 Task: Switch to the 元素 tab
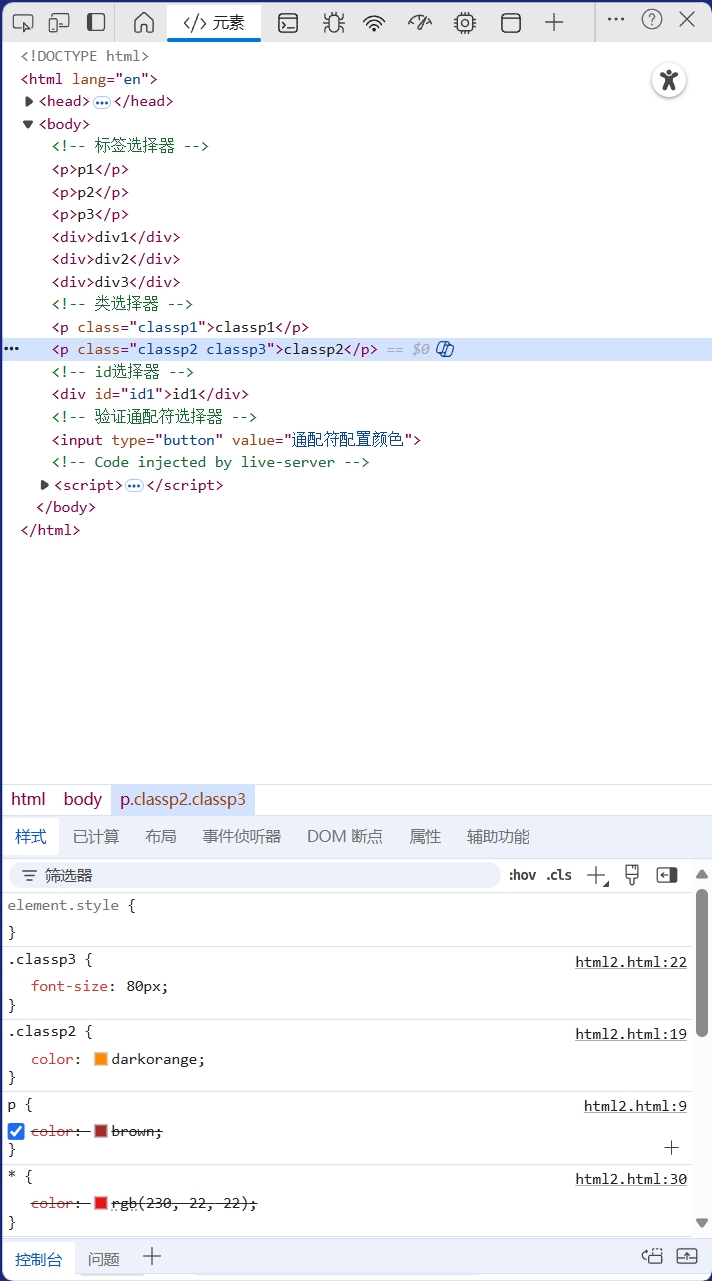(214, 22)
